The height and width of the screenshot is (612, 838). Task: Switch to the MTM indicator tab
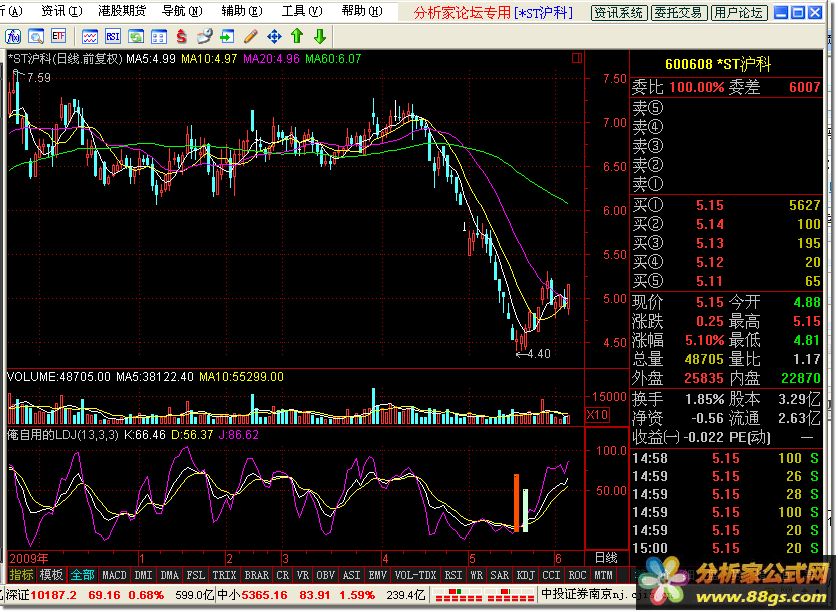click(604, 576)
